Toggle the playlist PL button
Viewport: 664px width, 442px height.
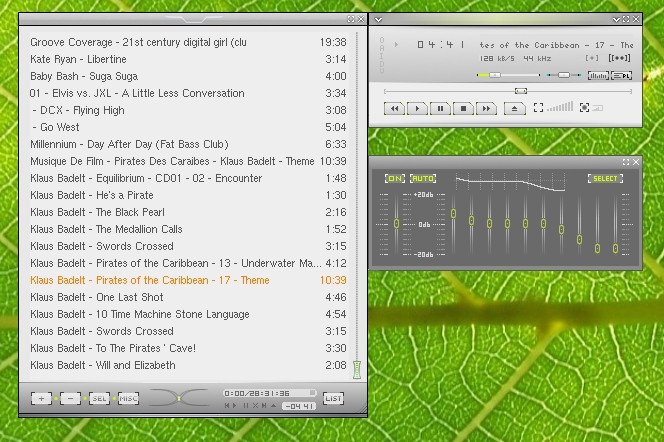(621, 76)
